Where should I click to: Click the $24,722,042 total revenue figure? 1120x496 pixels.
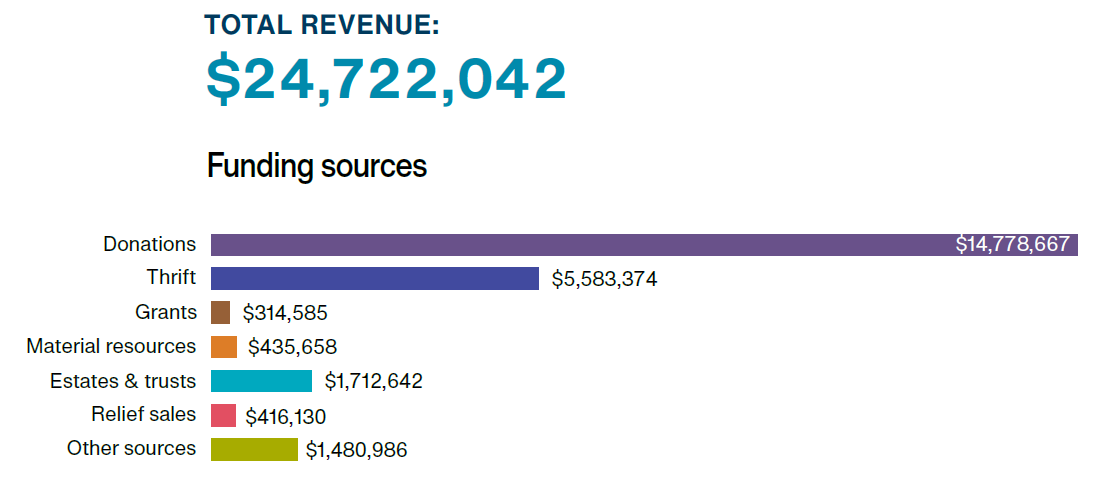pyautogui.click(x=386, y=80)
